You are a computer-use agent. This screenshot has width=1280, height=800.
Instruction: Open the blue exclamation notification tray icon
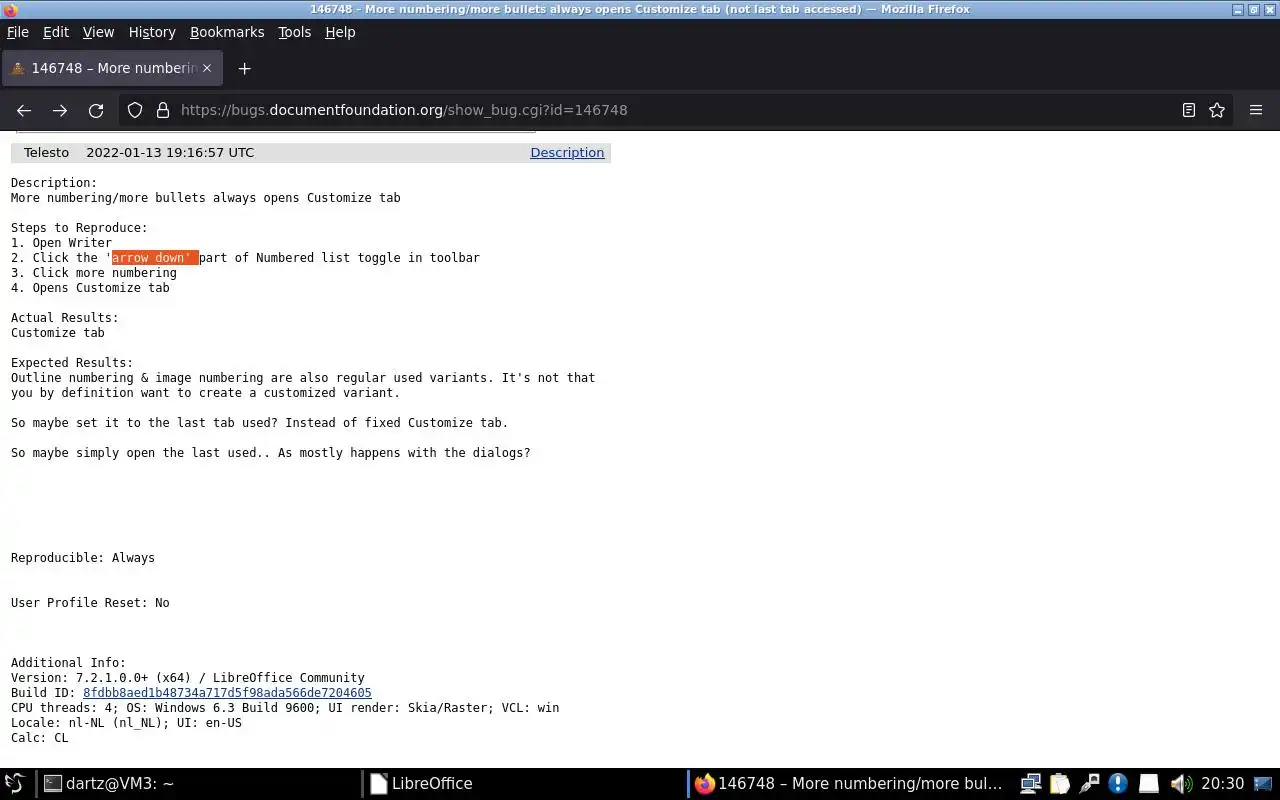point(1118,784)
